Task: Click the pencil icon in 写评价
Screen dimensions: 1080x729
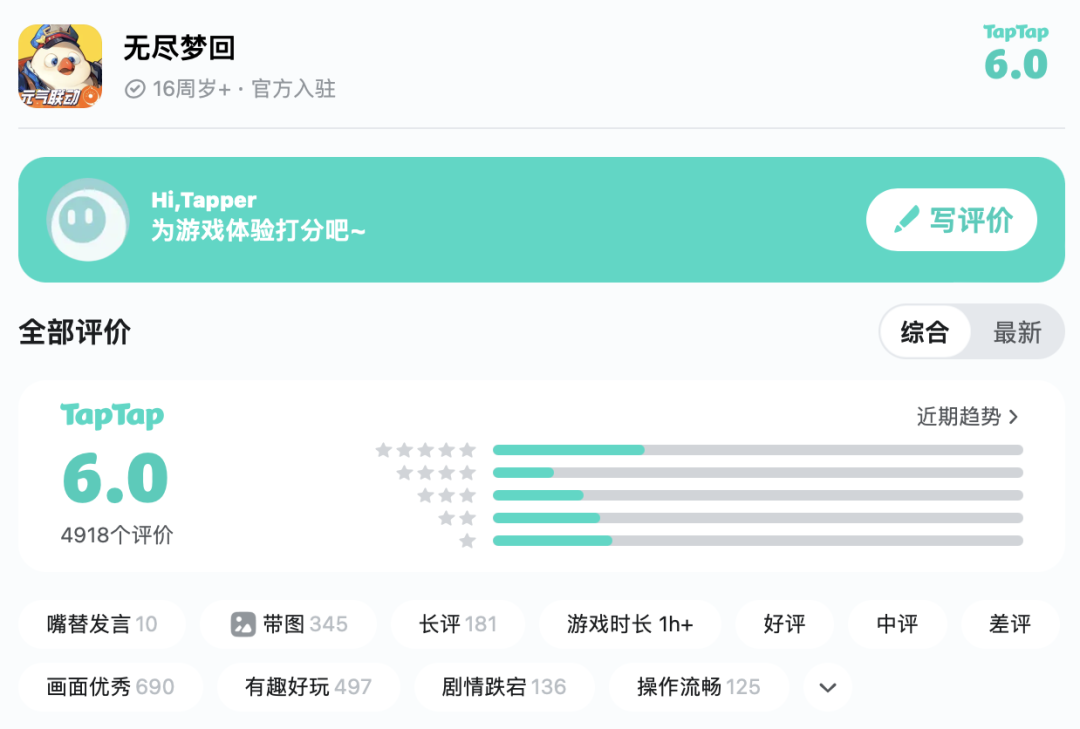Action: (x=906, y=220)
